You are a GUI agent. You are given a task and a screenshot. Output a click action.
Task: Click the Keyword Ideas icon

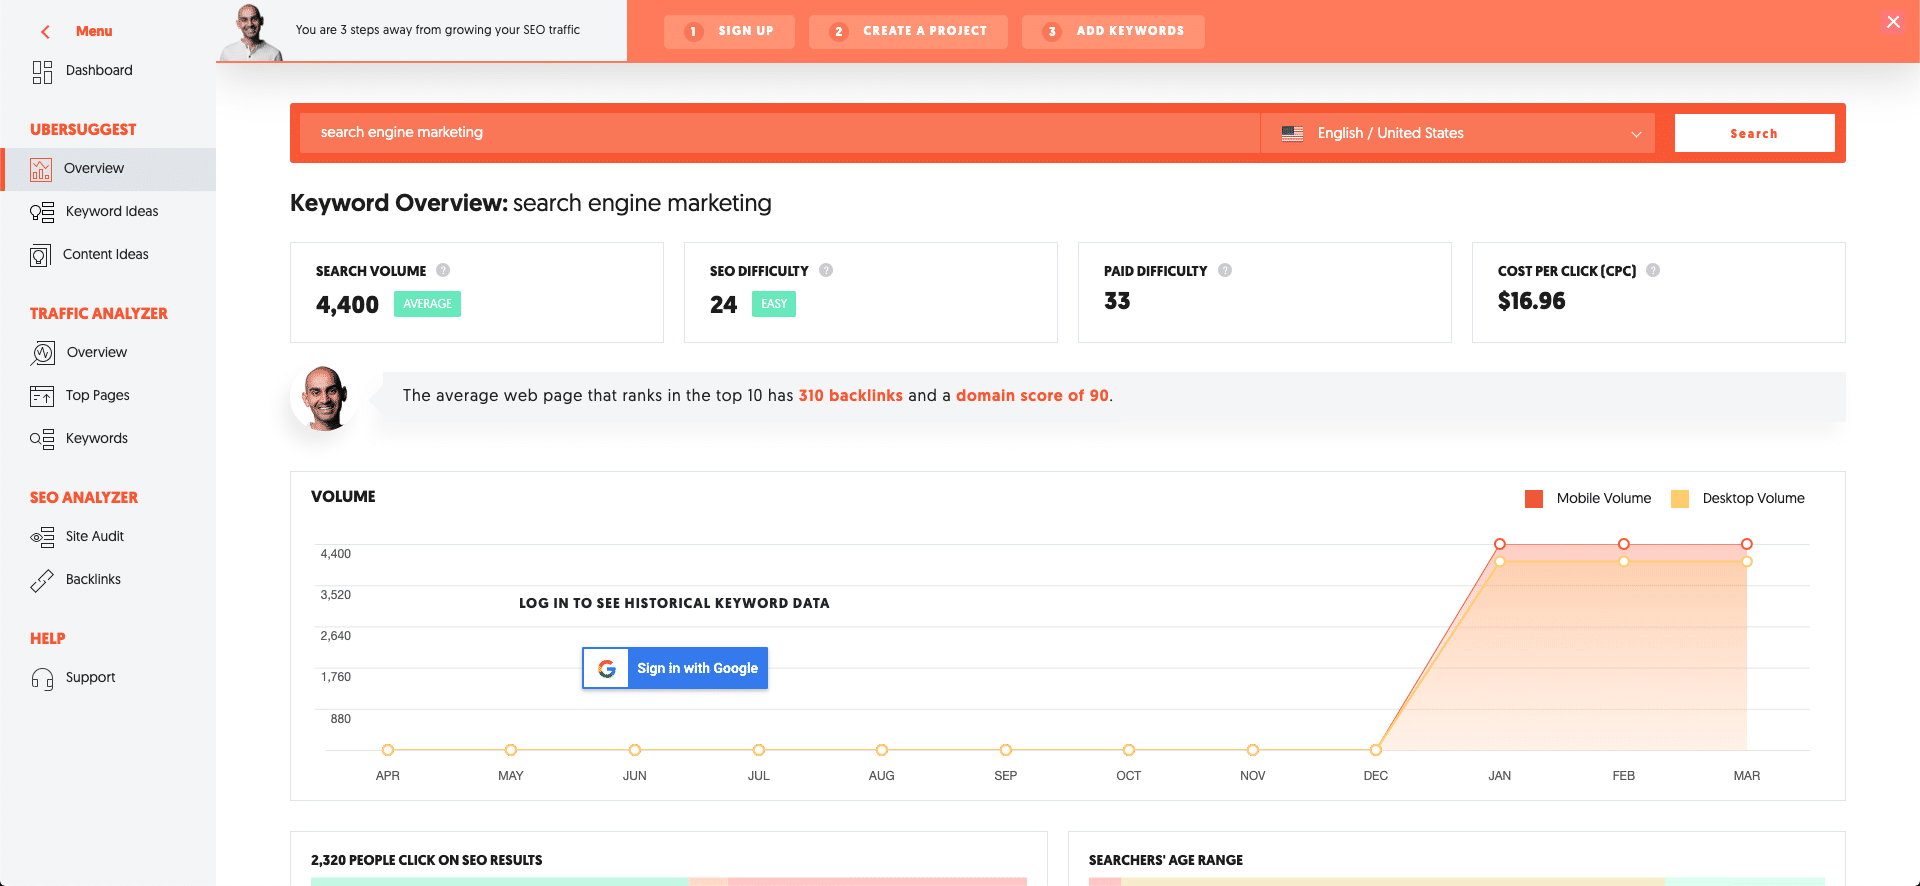42,212
